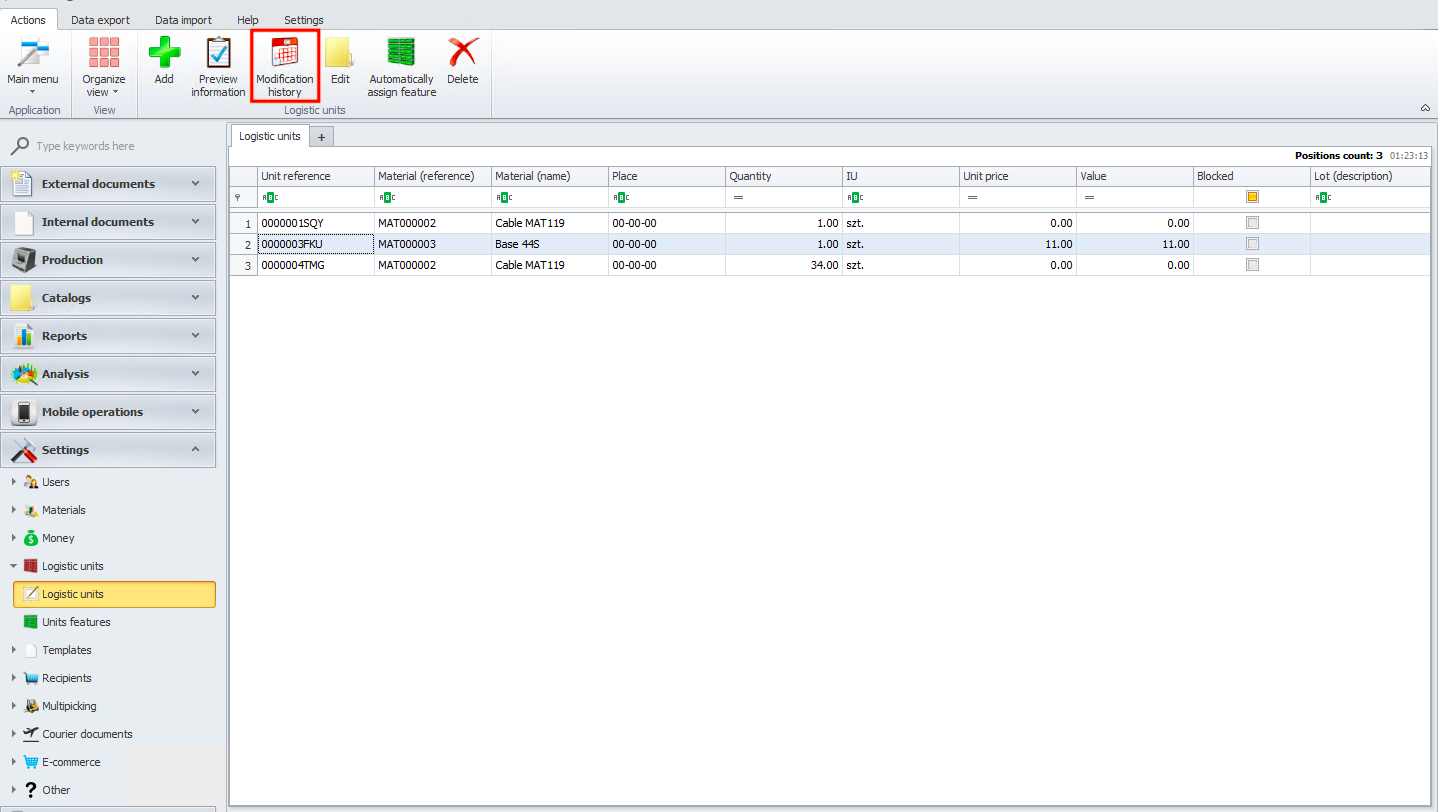Image resolution: width=1438 pixels, height=812 pixels.
Task: Click the Reports chart icon
Action: (23, 336)
